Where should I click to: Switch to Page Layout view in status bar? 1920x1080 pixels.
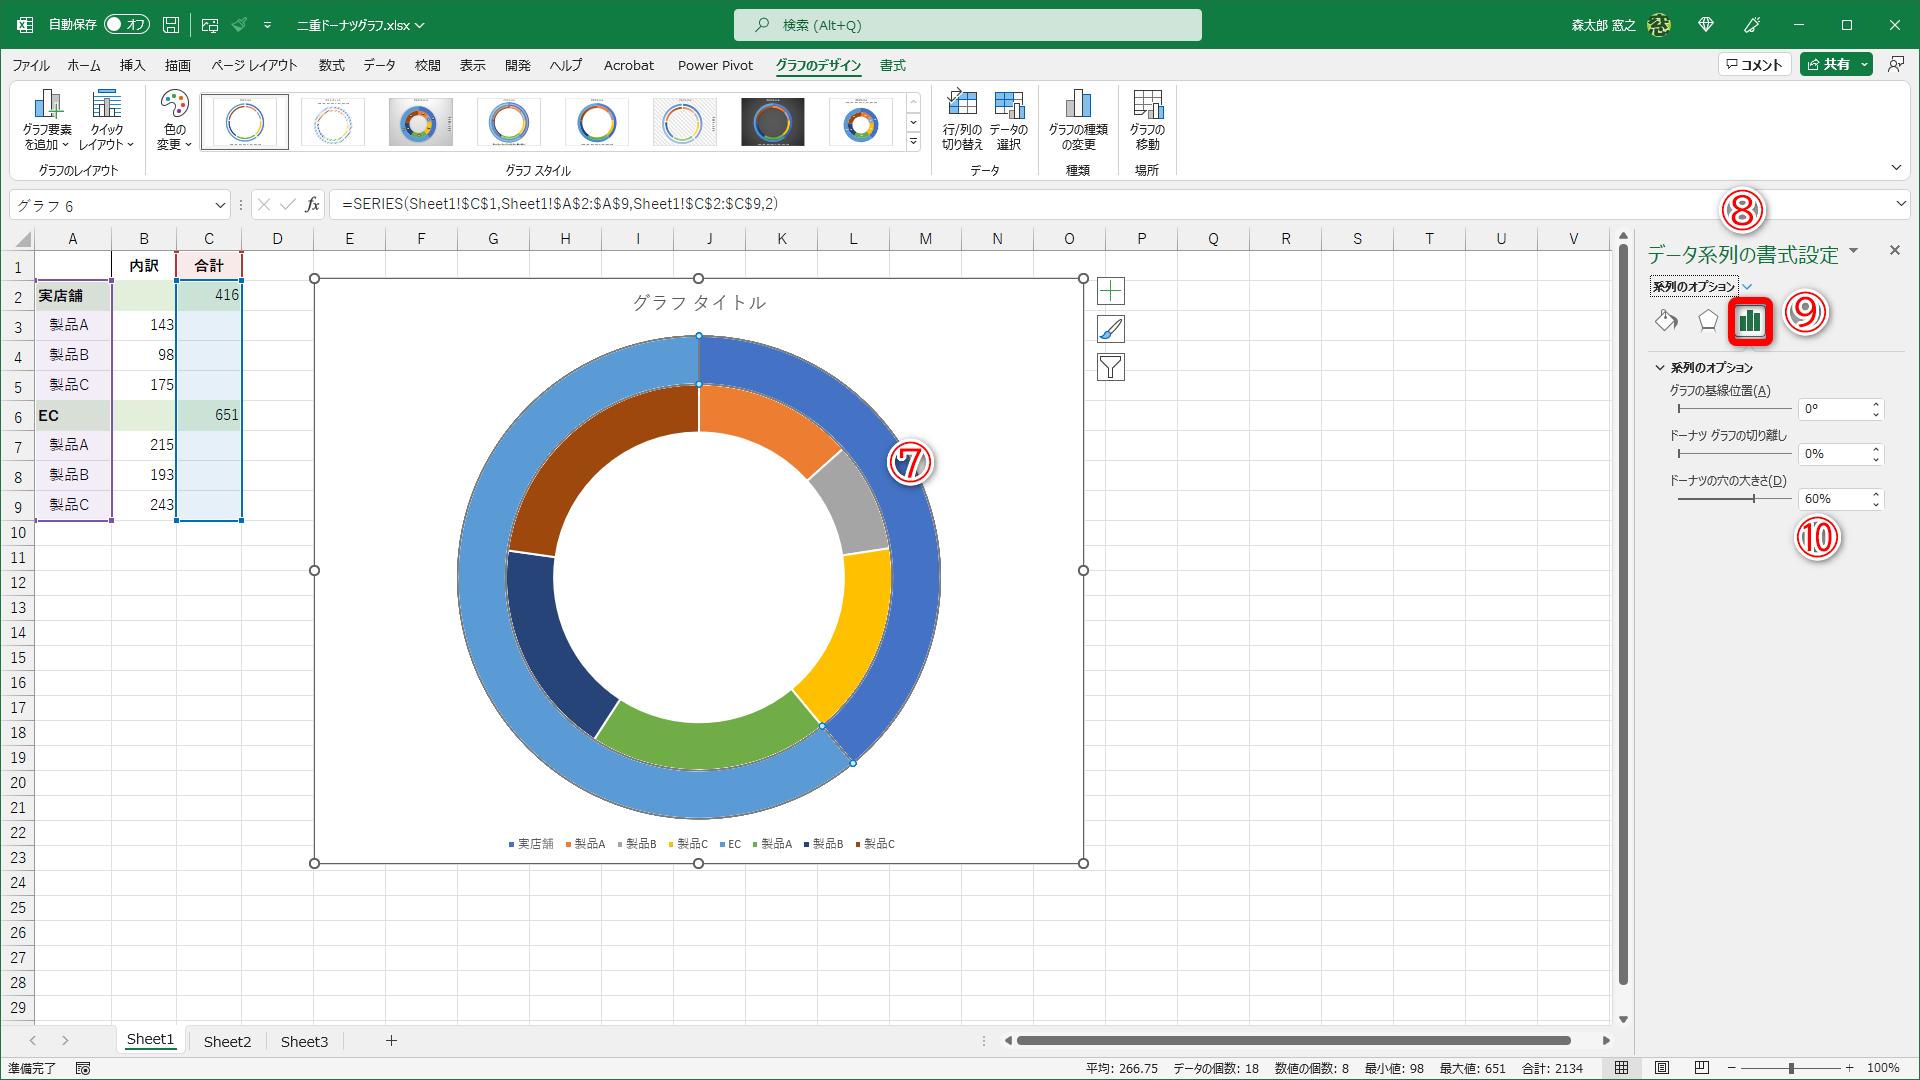click(x=1662, y=1068)
